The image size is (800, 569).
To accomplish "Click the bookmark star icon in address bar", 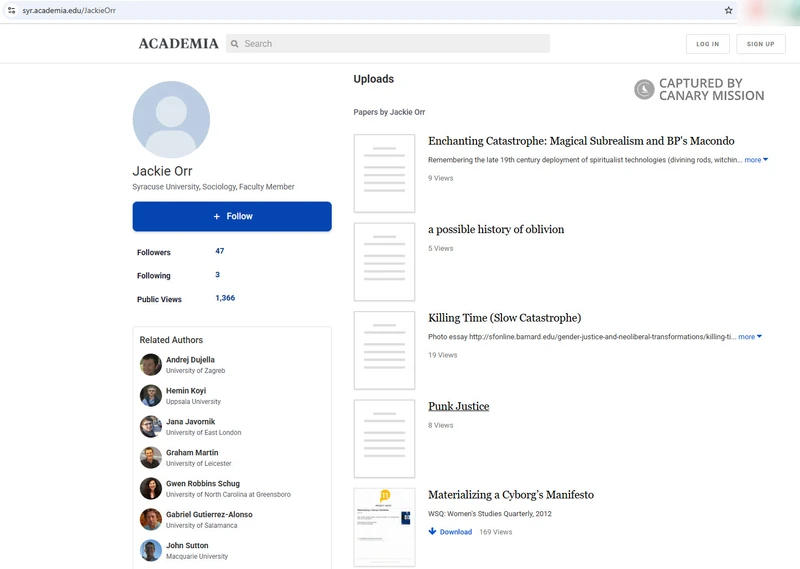I will coord(728,10).
